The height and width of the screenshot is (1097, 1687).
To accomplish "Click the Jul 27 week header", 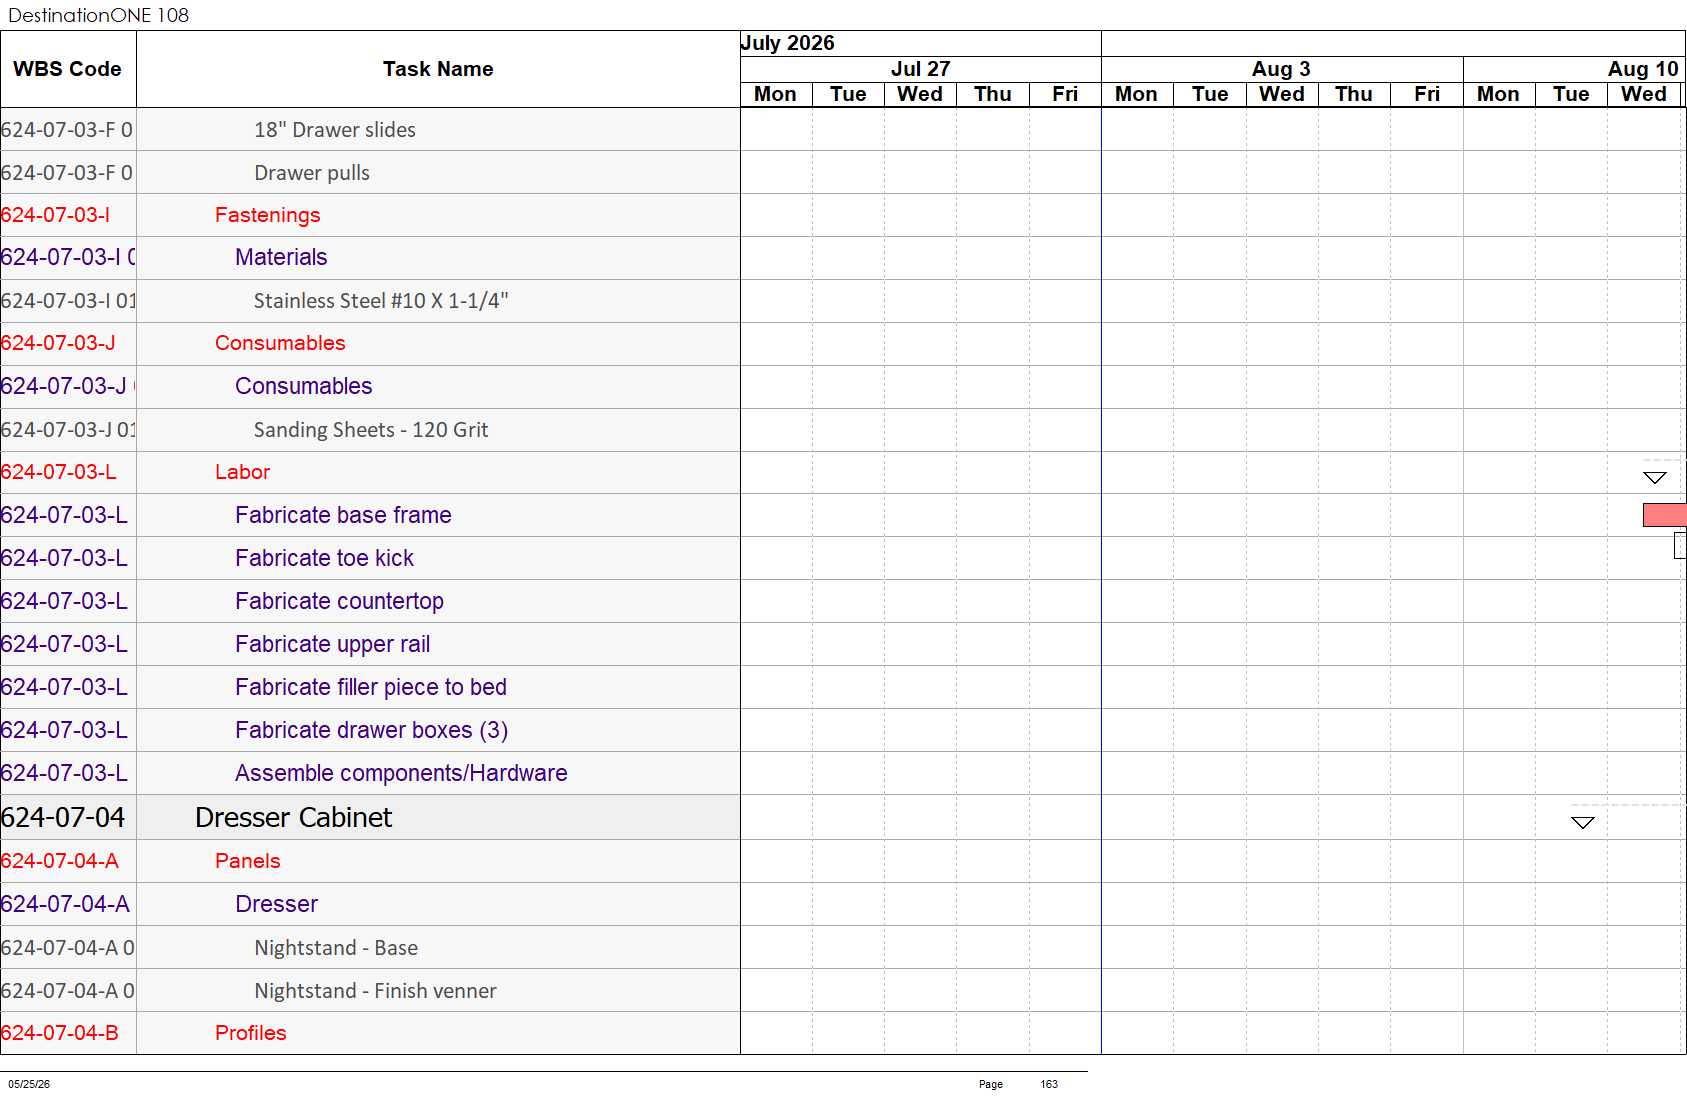I will click(920, 69).
